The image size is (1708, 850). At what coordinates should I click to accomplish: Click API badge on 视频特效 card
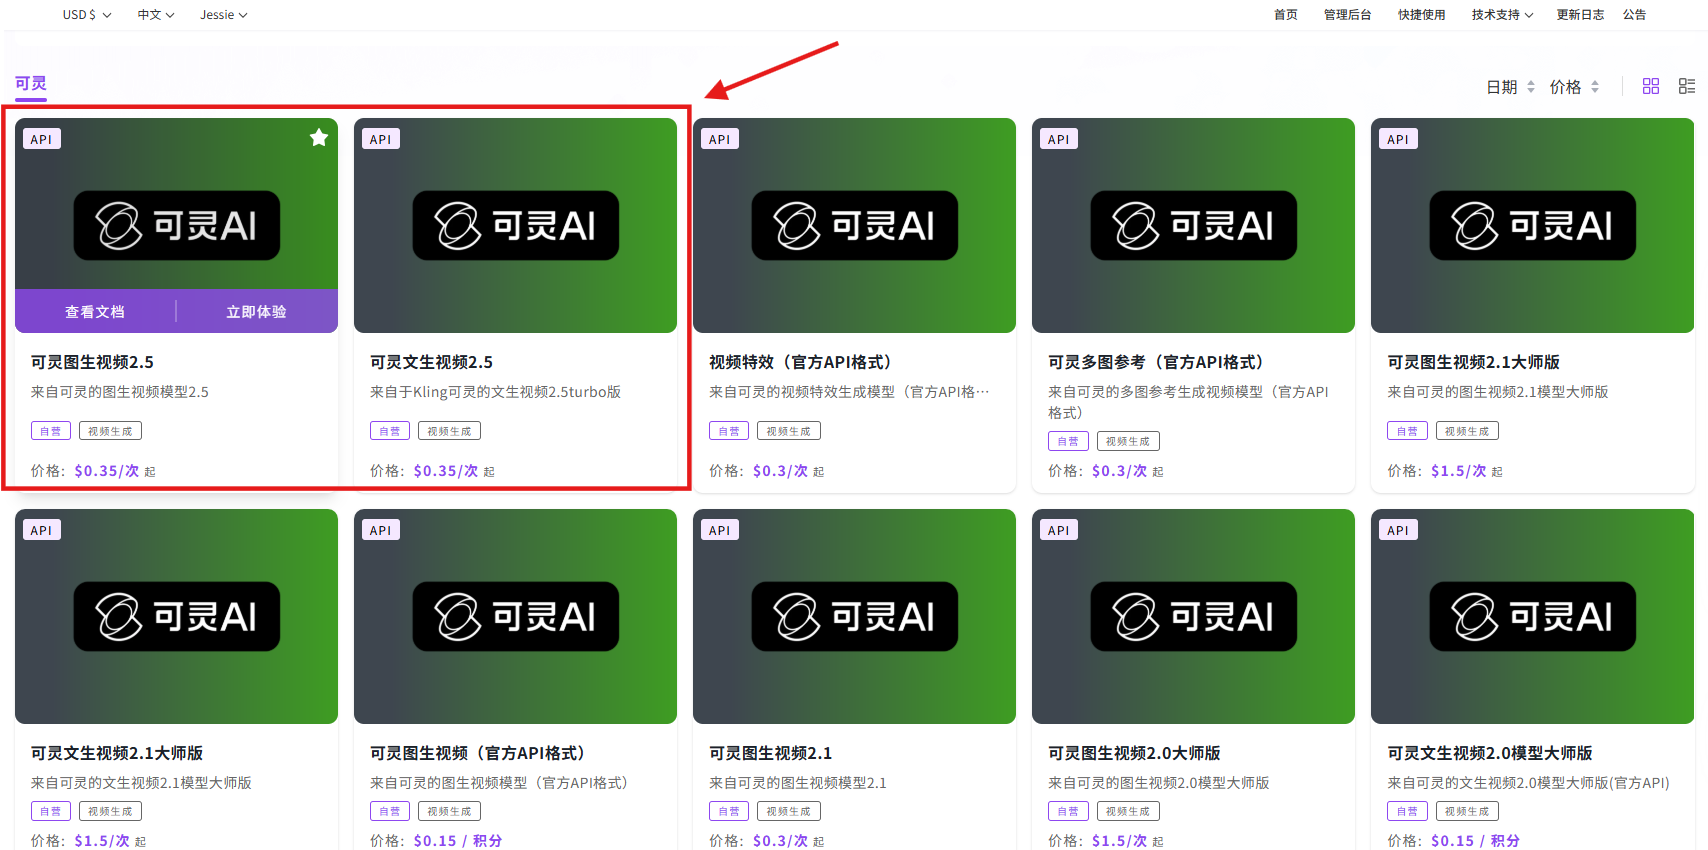point(720,139)
